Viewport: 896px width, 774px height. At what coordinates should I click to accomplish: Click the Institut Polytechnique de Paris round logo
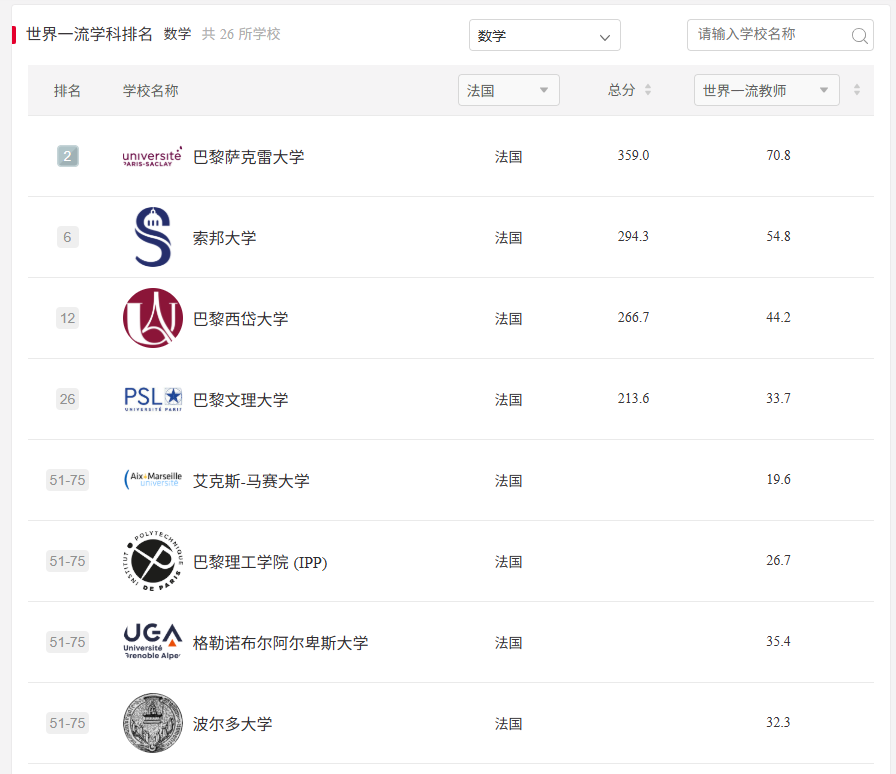pyautogui.click(x=152, y=561)
